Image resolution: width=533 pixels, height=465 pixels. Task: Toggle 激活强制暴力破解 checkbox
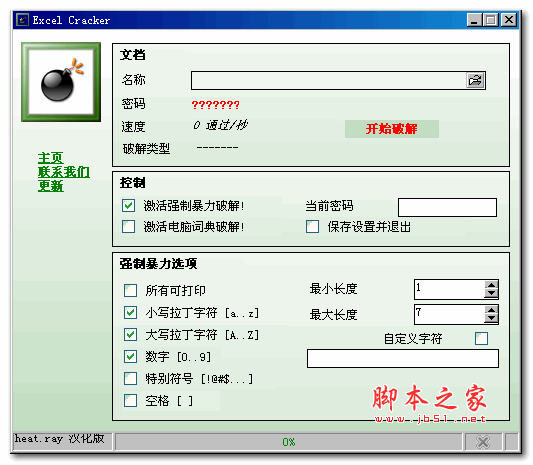pos(128,206)
